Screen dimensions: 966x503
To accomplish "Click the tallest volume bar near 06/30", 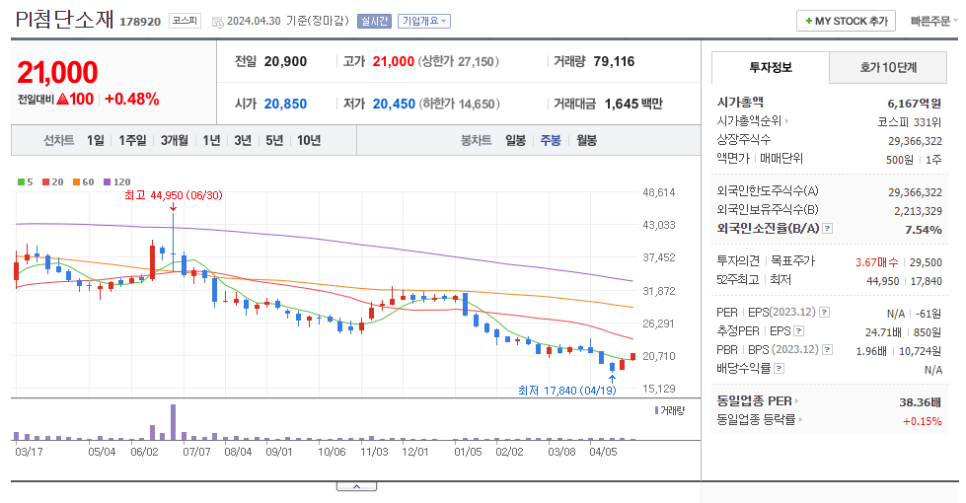I will [173, 422].
